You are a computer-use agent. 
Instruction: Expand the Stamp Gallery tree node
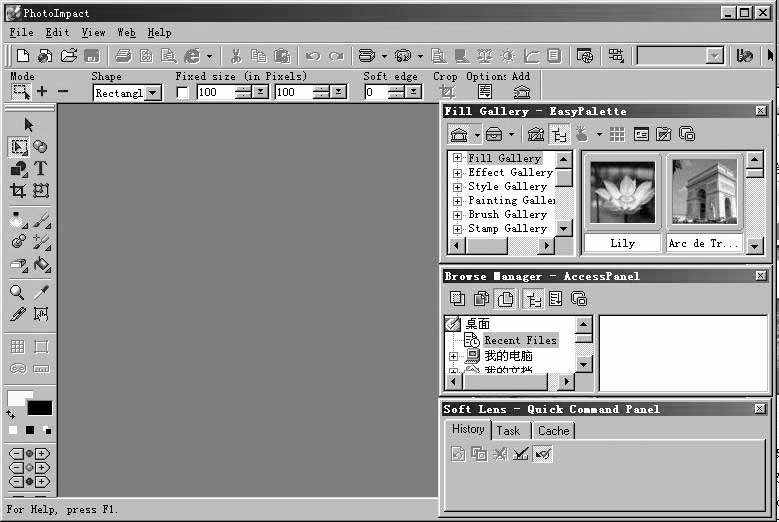(457, 229)
